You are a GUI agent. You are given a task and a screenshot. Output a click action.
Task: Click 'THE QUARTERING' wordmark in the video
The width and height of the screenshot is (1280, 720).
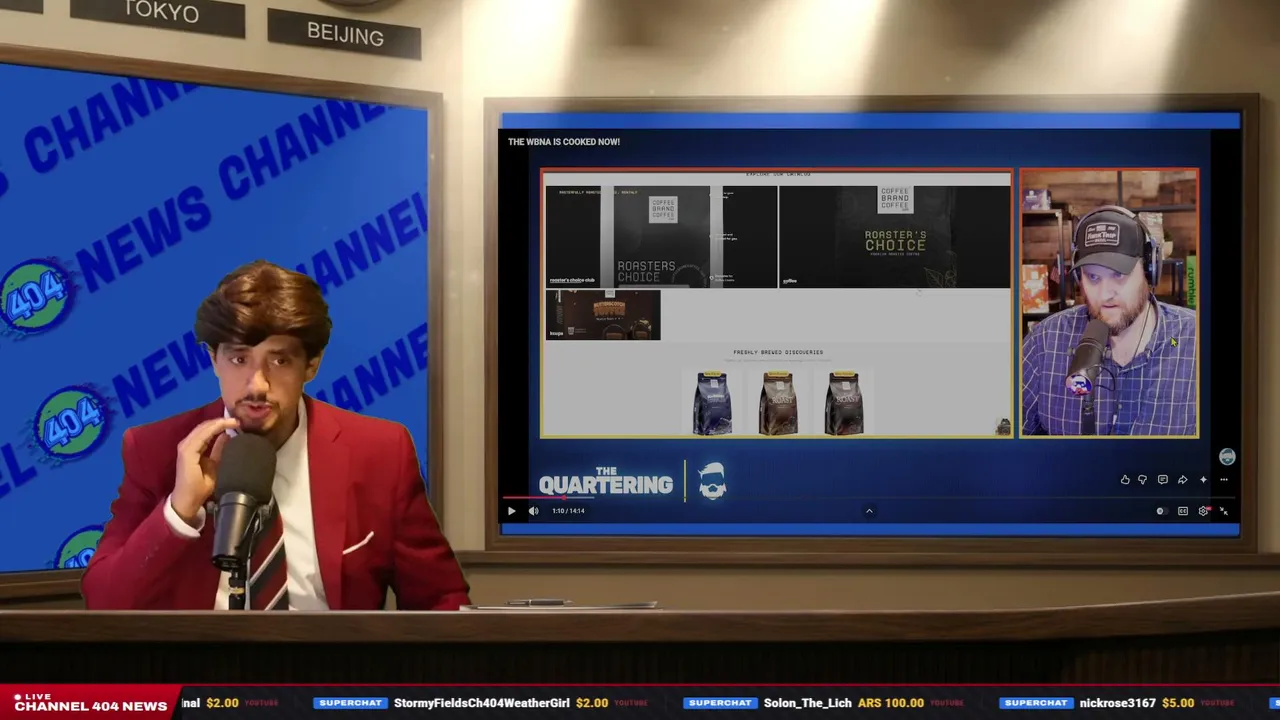click(x=606, y=481)
